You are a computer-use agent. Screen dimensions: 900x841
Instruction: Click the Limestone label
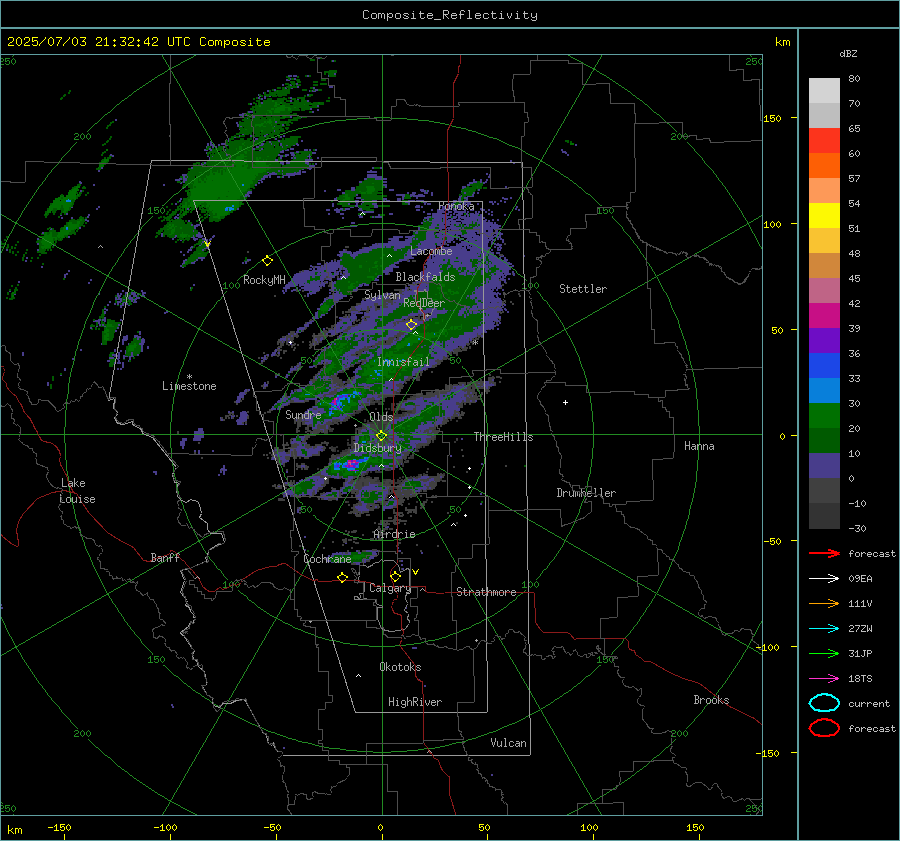(x=189, y=386)
